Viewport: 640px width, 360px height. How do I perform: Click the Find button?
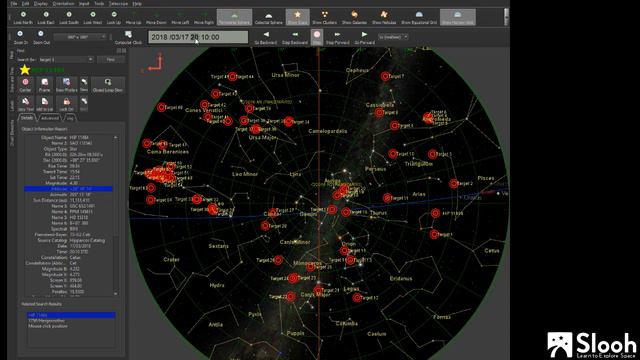click(111, 60)
